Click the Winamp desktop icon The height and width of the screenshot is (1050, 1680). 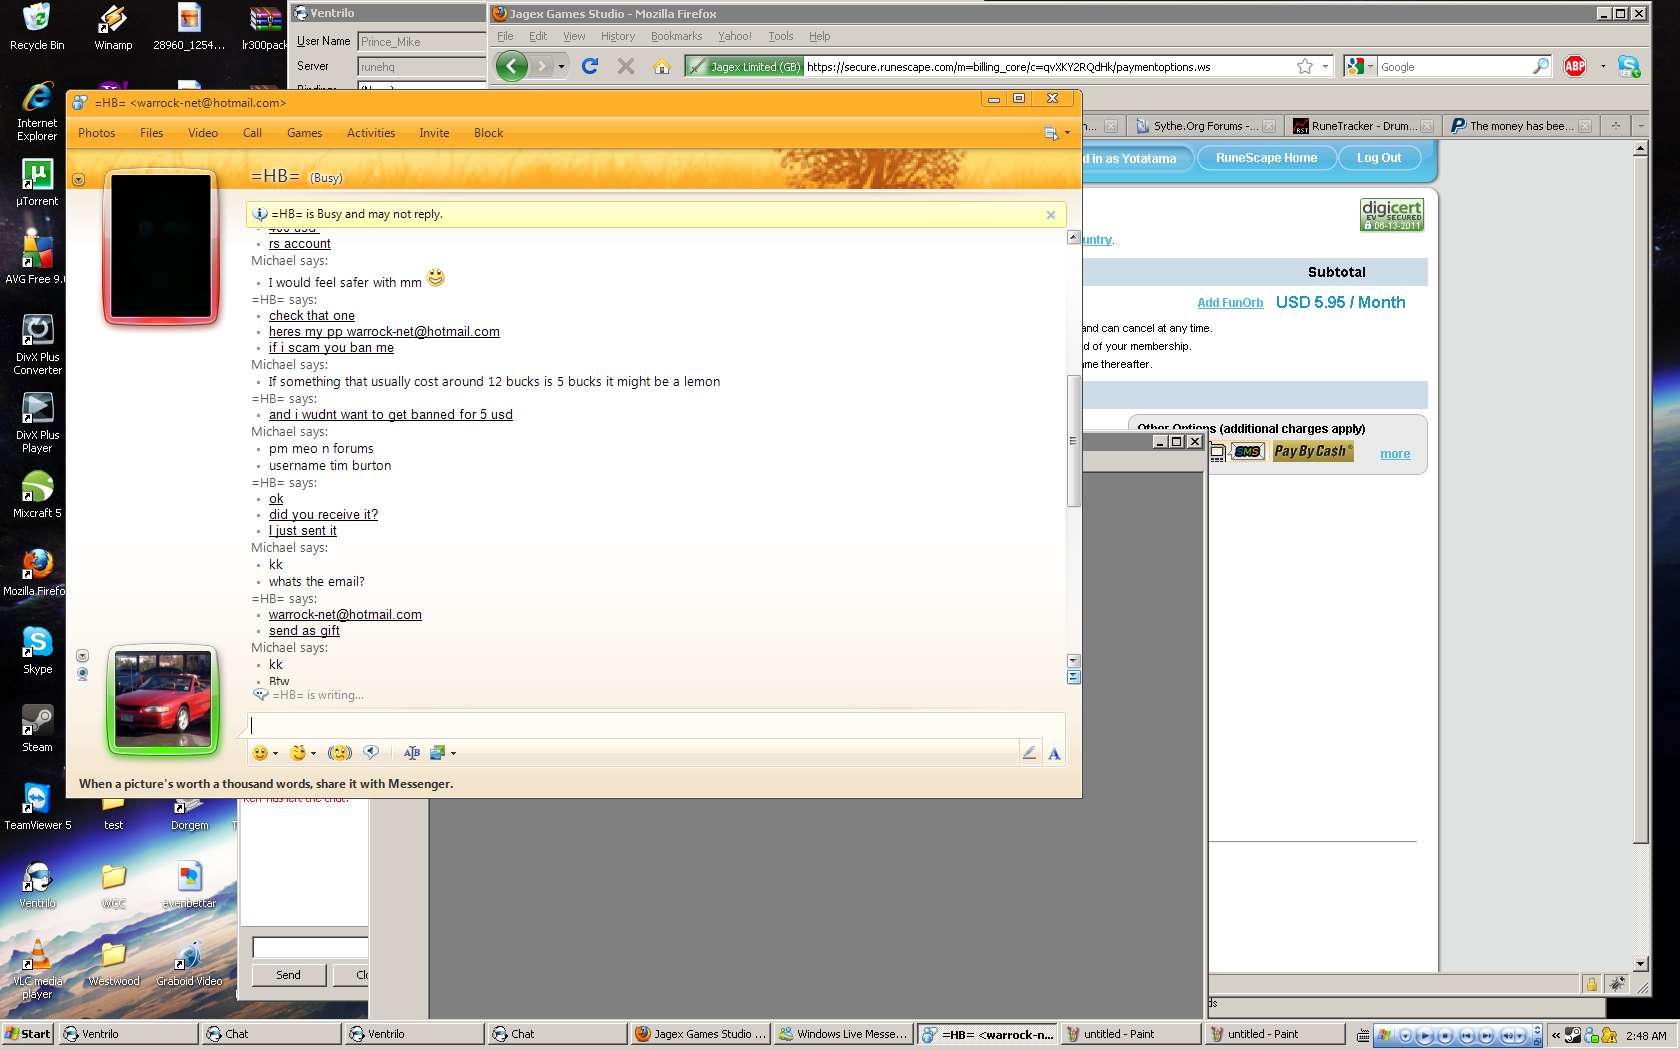(113, 27)
